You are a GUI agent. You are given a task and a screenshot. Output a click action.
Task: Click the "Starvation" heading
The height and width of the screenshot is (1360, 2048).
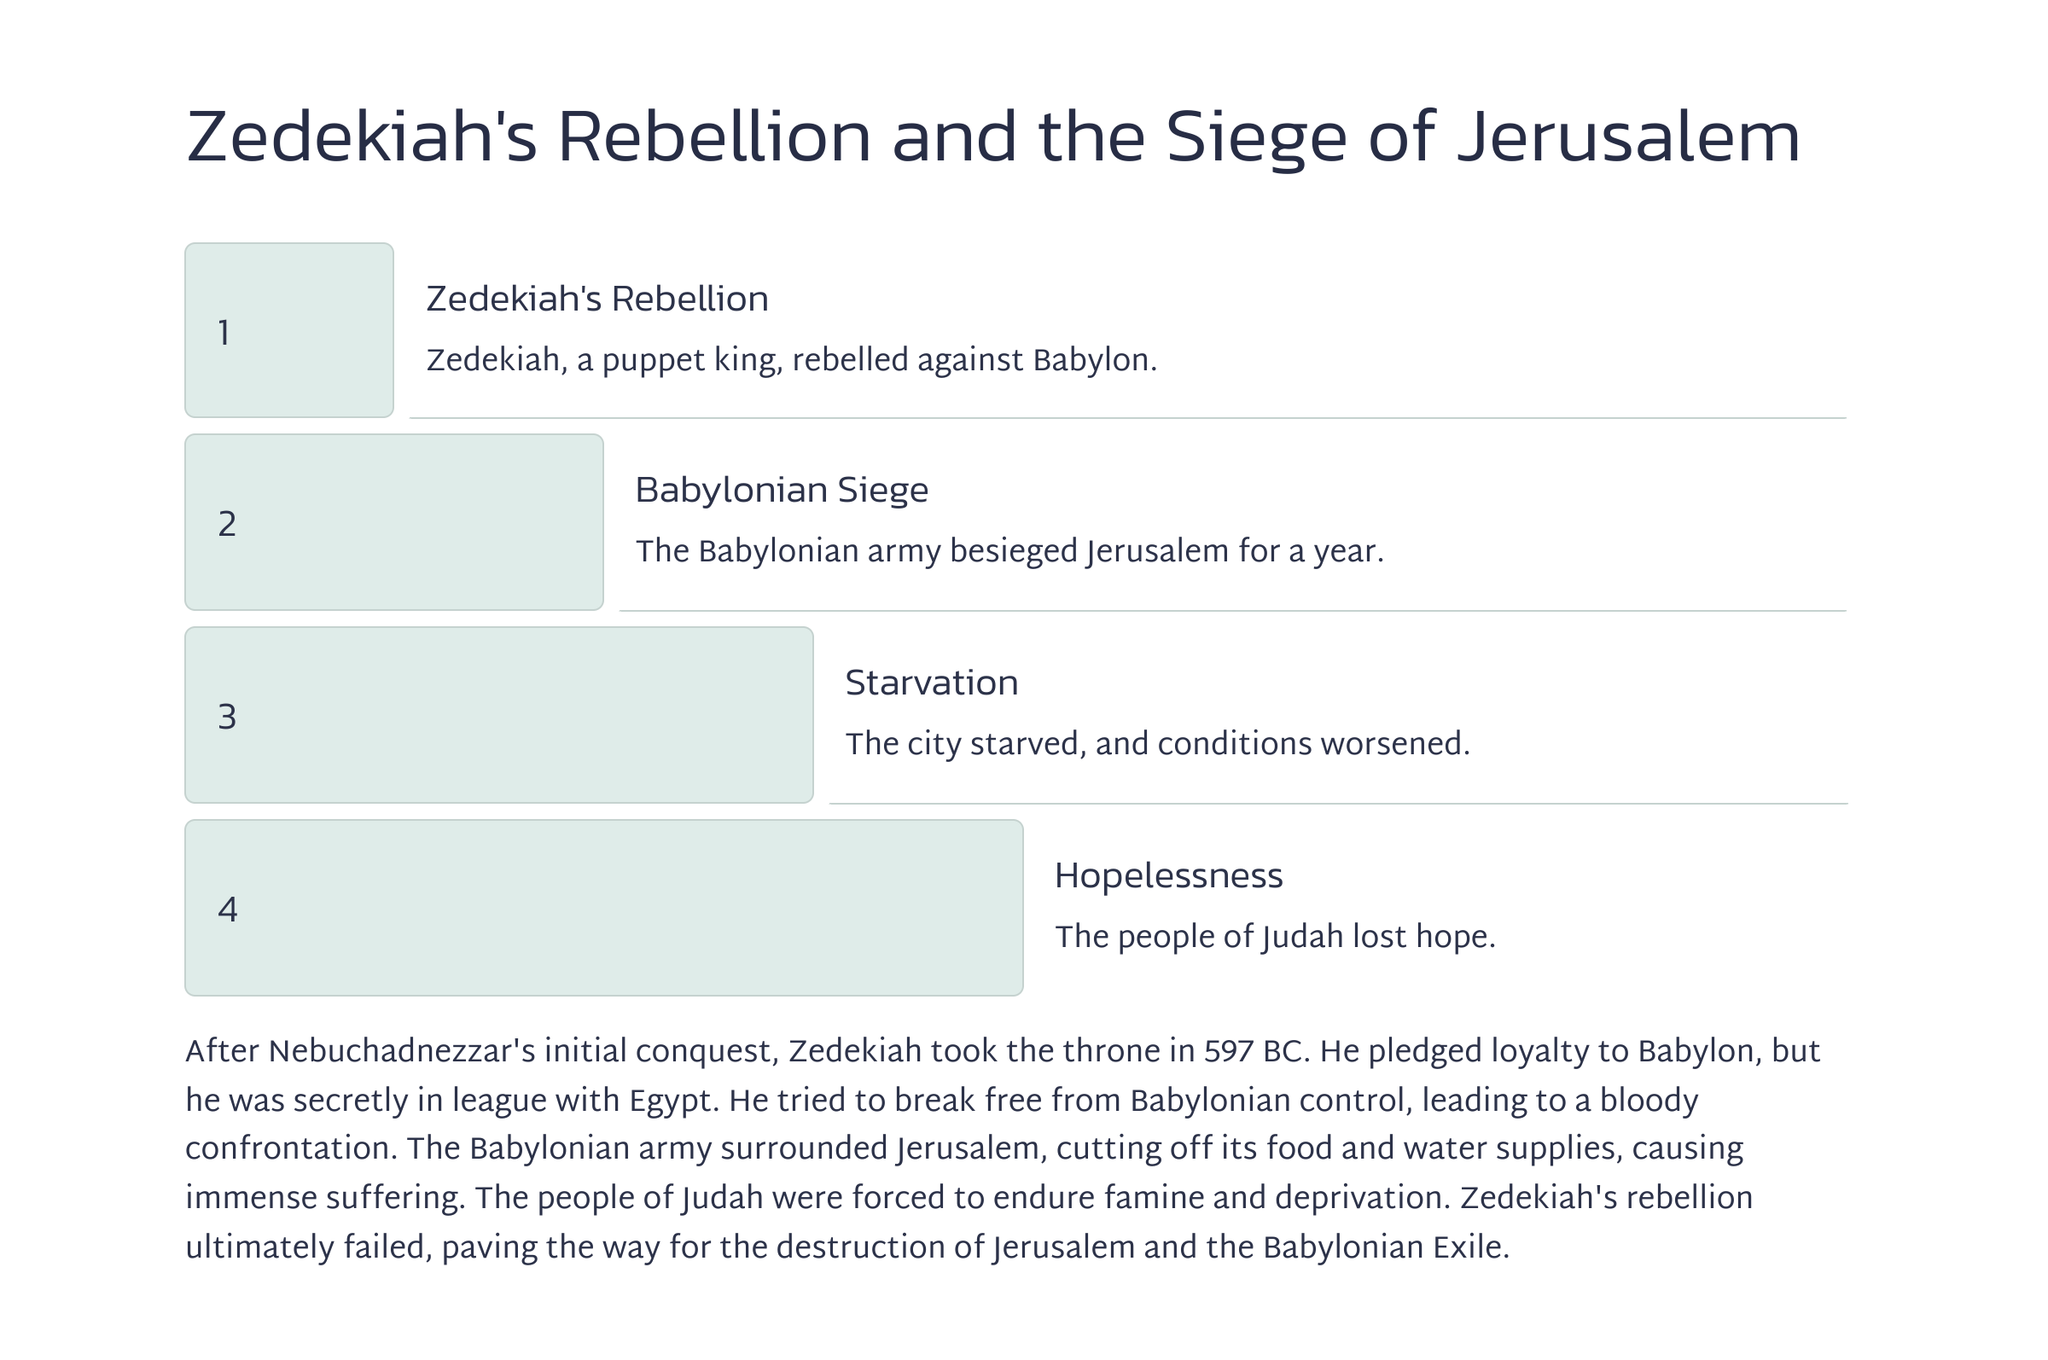931,683
